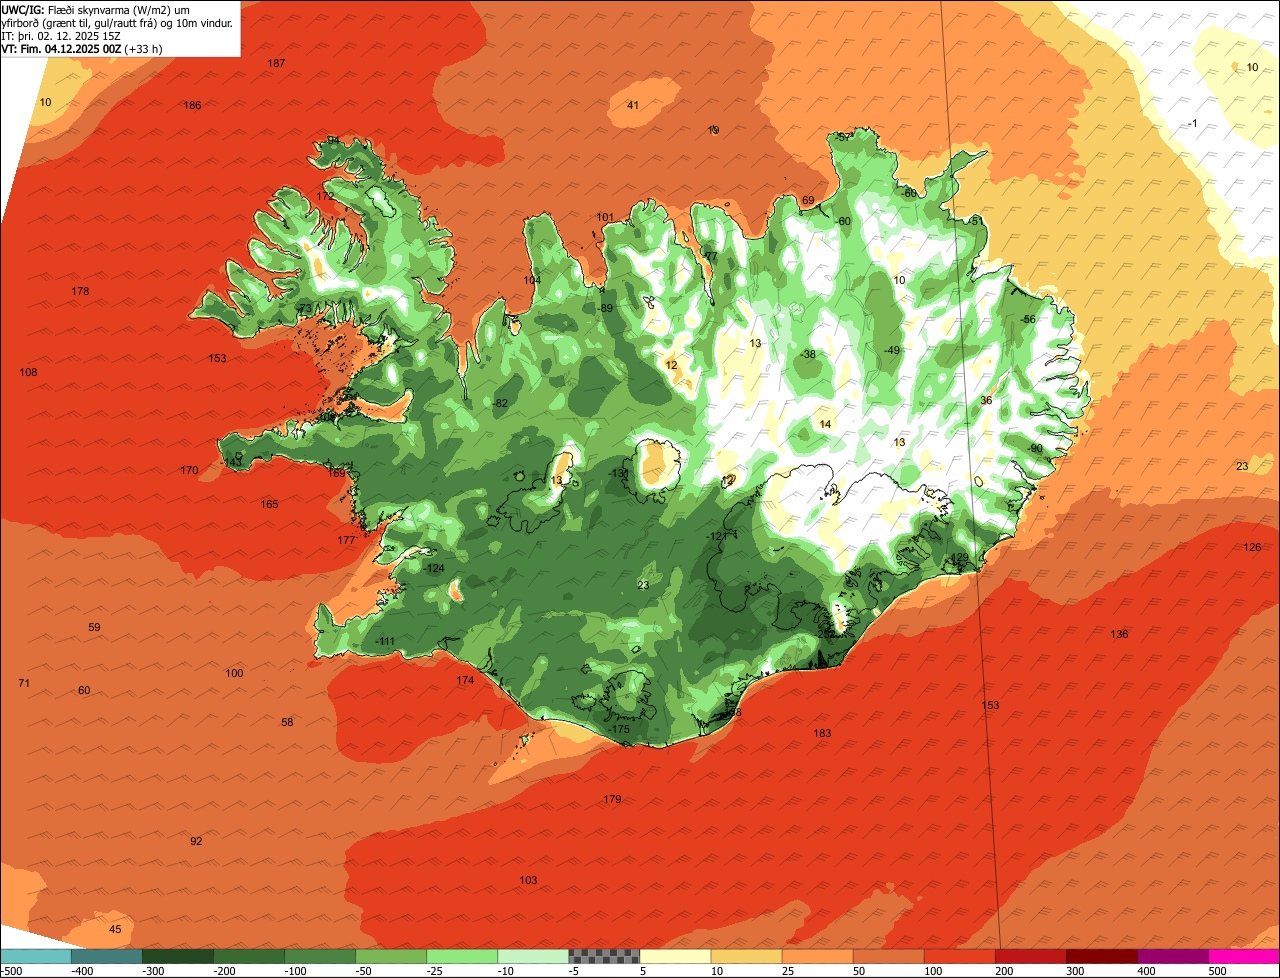Click the flux value 71 on the map
1280x978 pixels.
[x=24, y=684]
